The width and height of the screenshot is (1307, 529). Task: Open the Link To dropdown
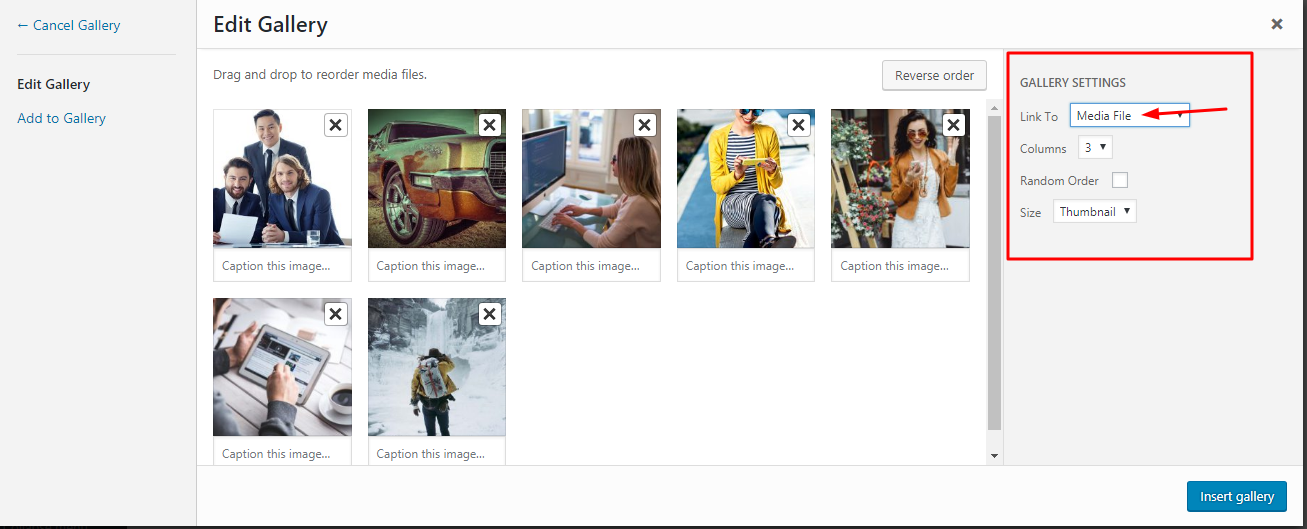[1129, 116]
